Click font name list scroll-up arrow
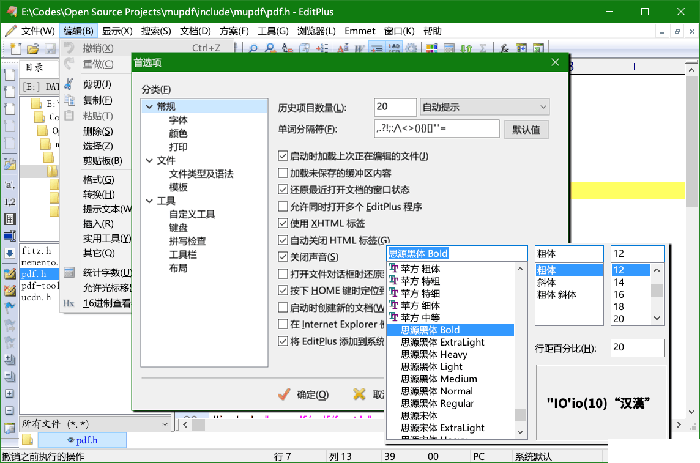700x463 pixels. click(x=520, y=269)
